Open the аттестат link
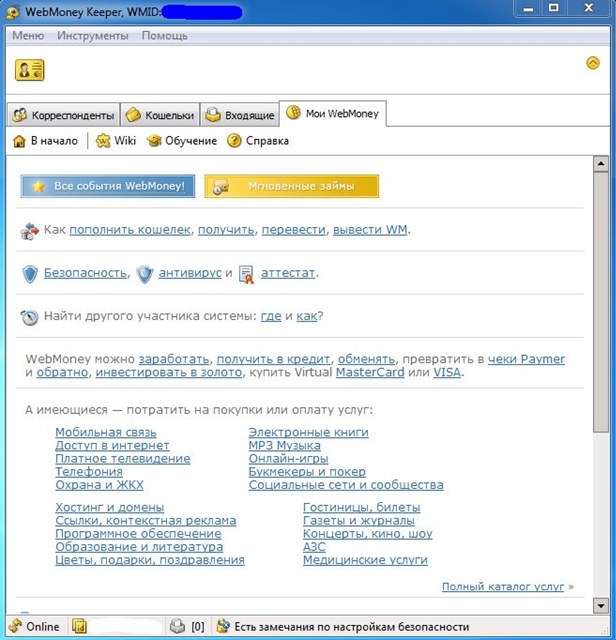This screenshot has width=616, height=640. [288, 273]
